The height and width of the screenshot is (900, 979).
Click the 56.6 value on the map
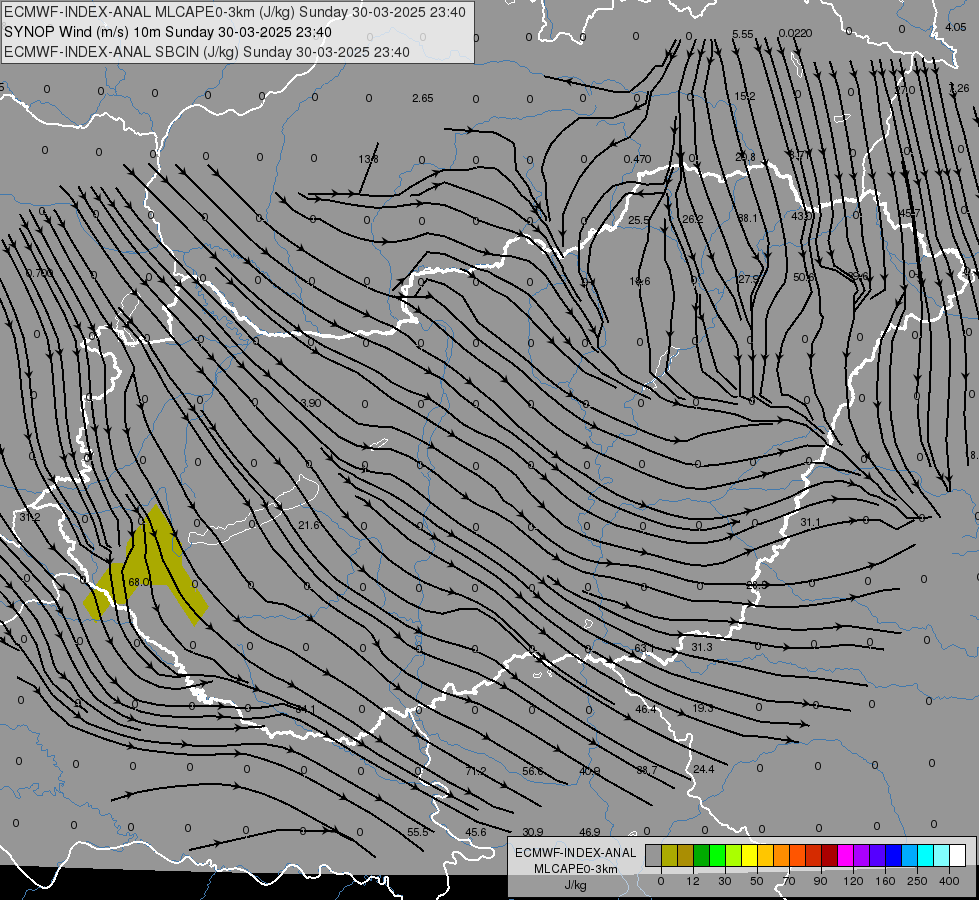(x=533, y=771)
